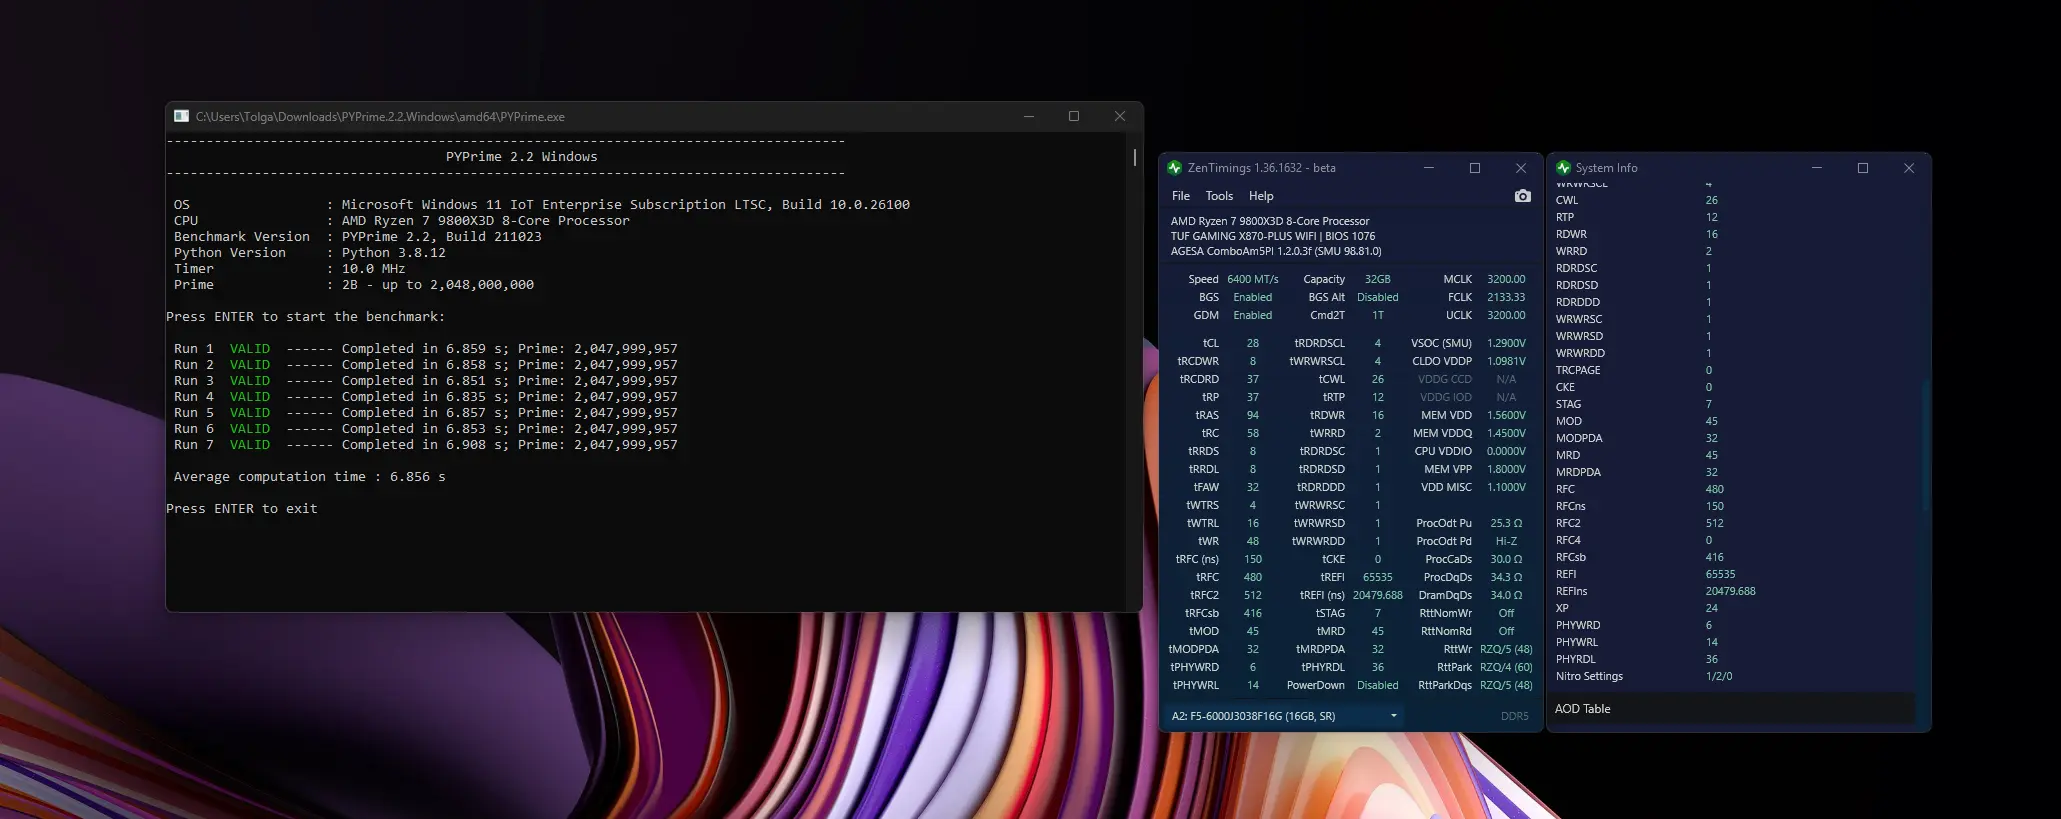Click the PHYRDL row in System Info

(x=1731, y=659)
